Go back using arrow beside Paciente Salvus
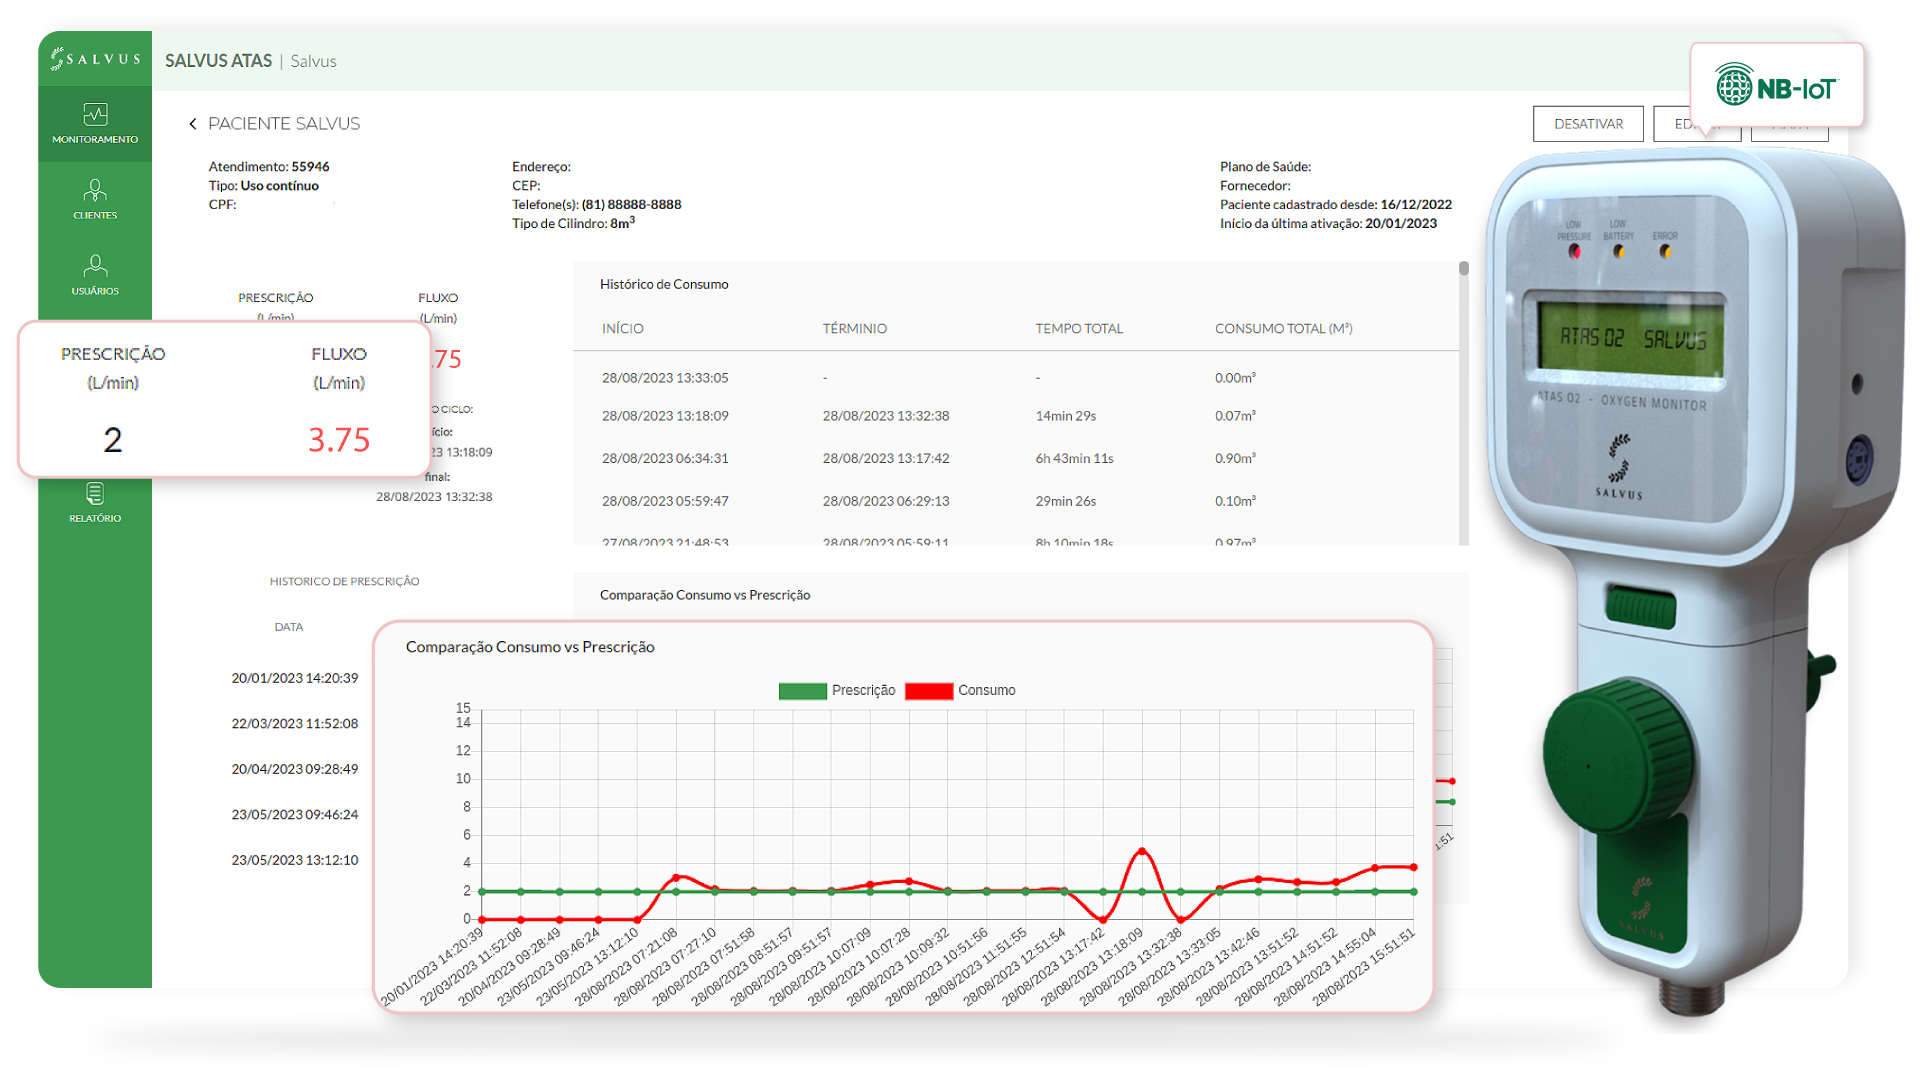Viewport: 1920px width, 1080px height. [192, 124]
